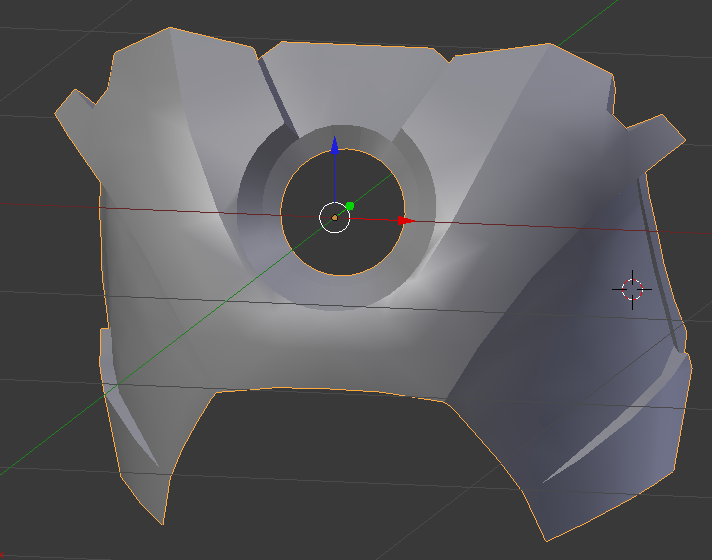The width and height of the screenshot is (712, 560).
Task: Click the dark circular hole in the mesh
Action: tap(343, 212)
